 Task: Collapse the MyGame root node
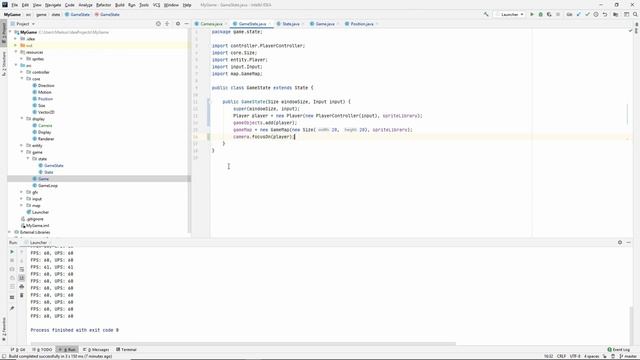(x=11, y=32)
